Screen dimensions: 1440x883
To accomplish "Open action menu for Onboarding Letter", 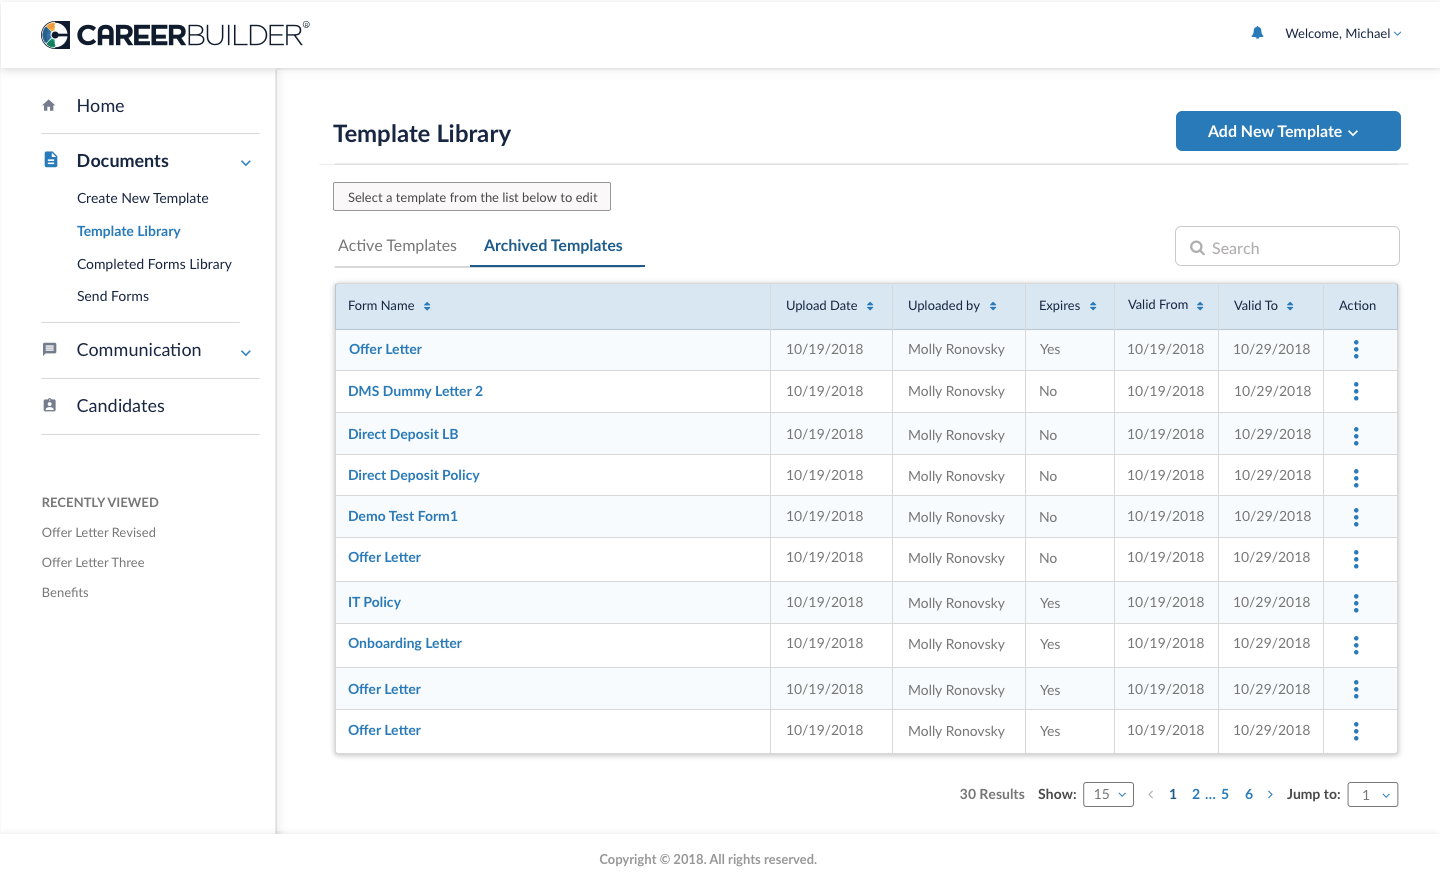I will [x=1356, y=645].
